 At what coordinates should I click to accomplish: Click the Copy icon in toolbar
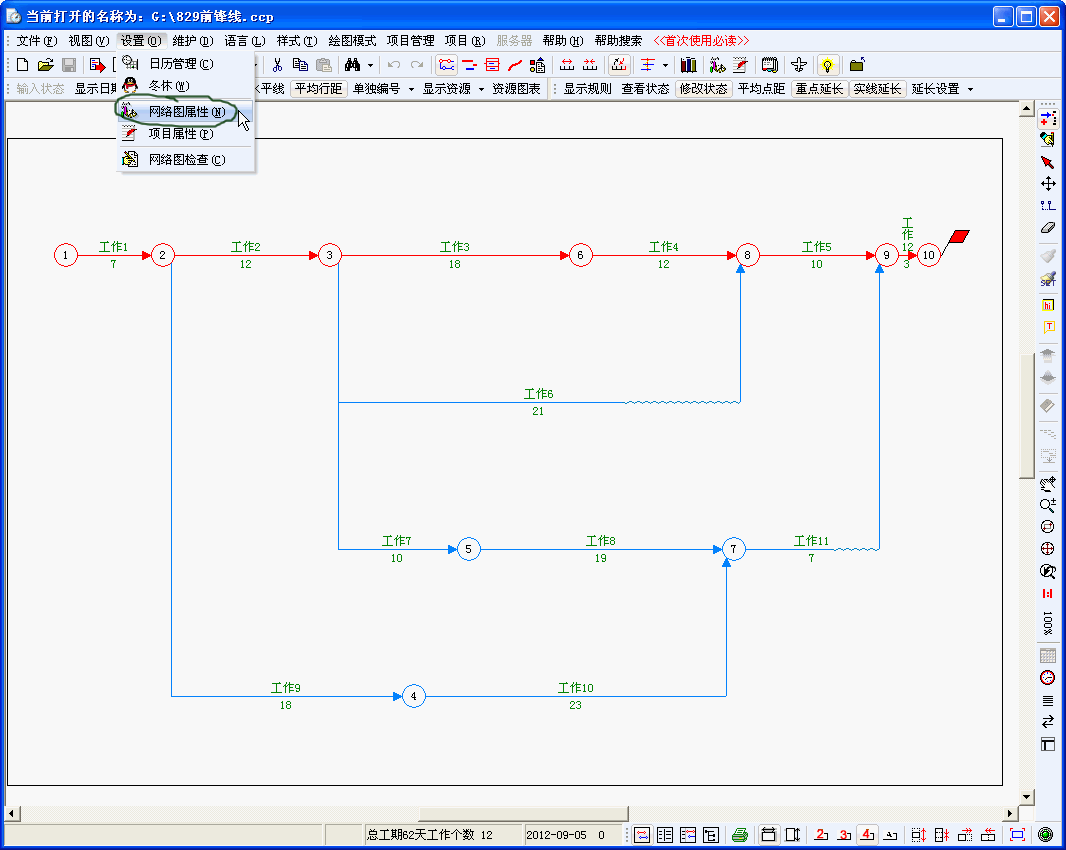[x=300, y=65]
